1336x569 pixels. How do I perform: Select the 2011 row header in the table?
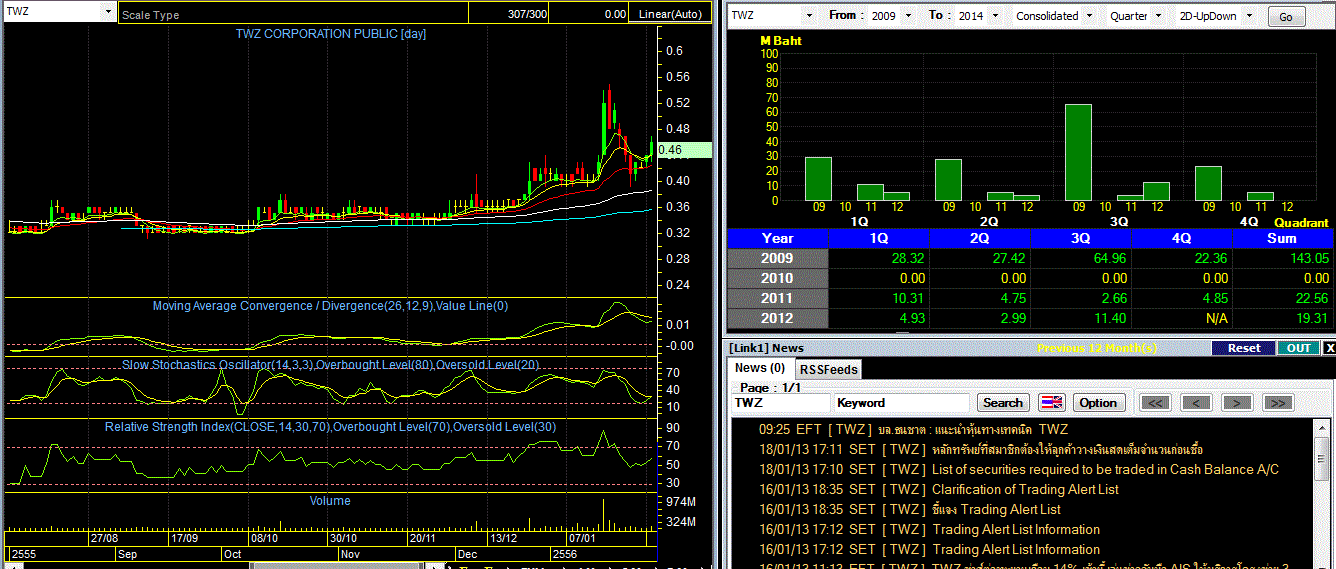coord(778,298)
